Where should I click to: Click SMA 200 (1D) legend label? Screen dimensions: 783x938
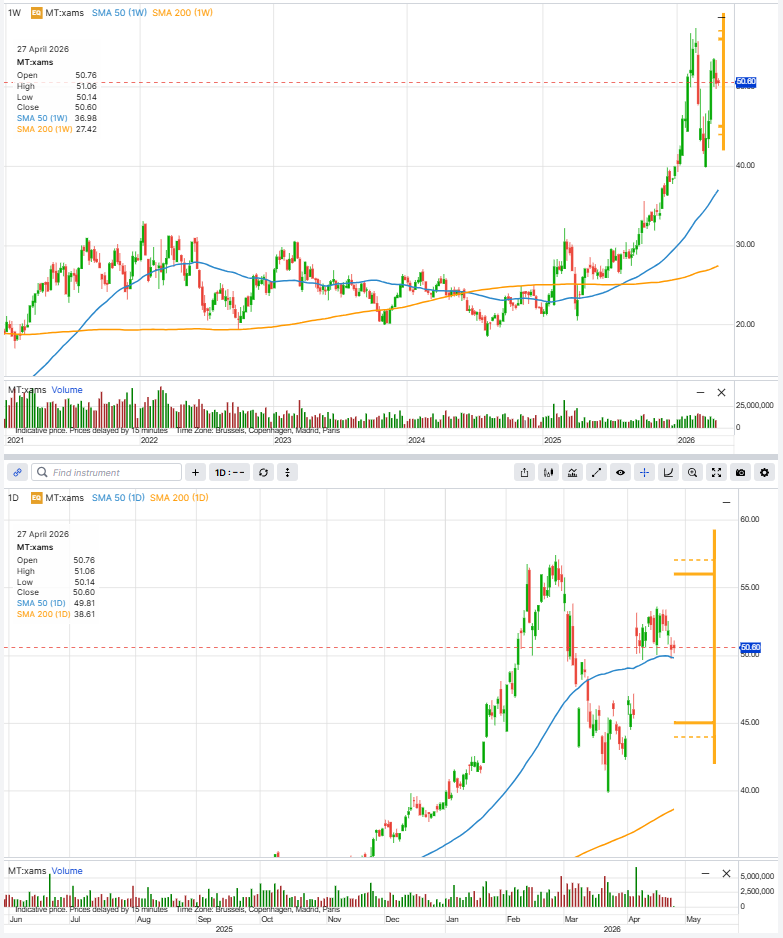179,497
